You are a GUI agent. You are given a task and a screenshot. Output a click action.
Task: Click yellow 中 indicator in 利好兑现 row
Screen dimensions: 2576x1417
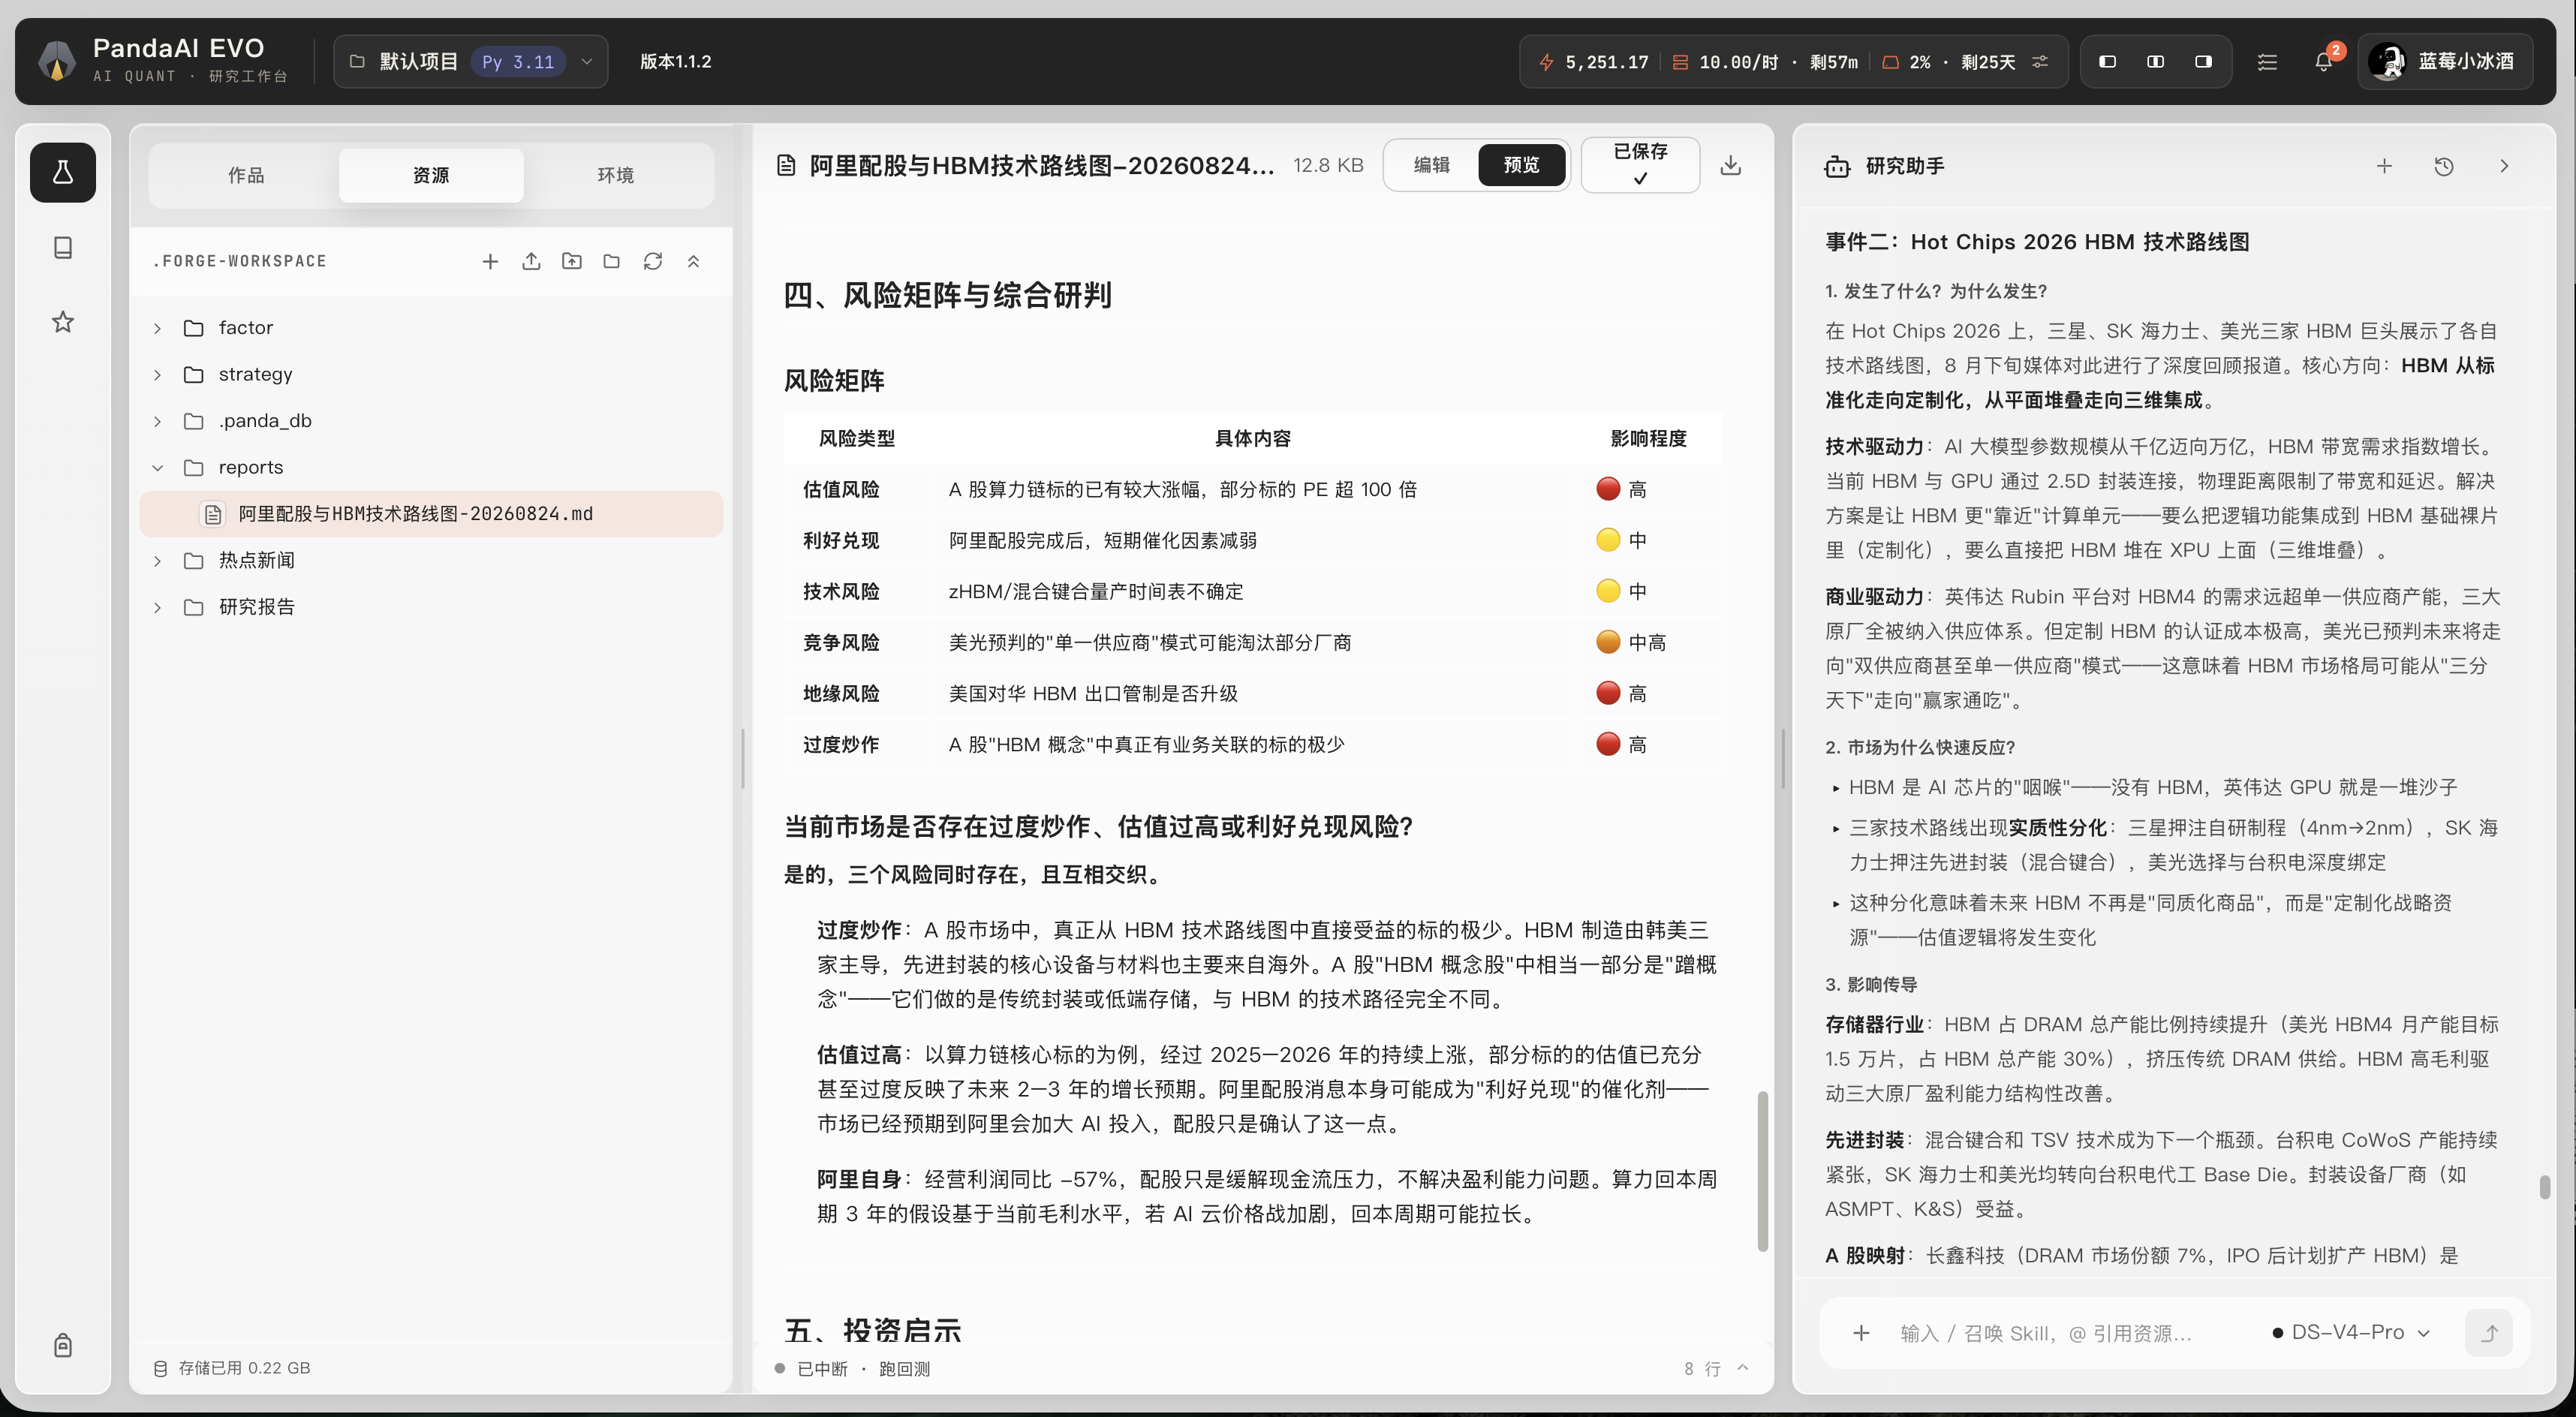(1621, 540)
